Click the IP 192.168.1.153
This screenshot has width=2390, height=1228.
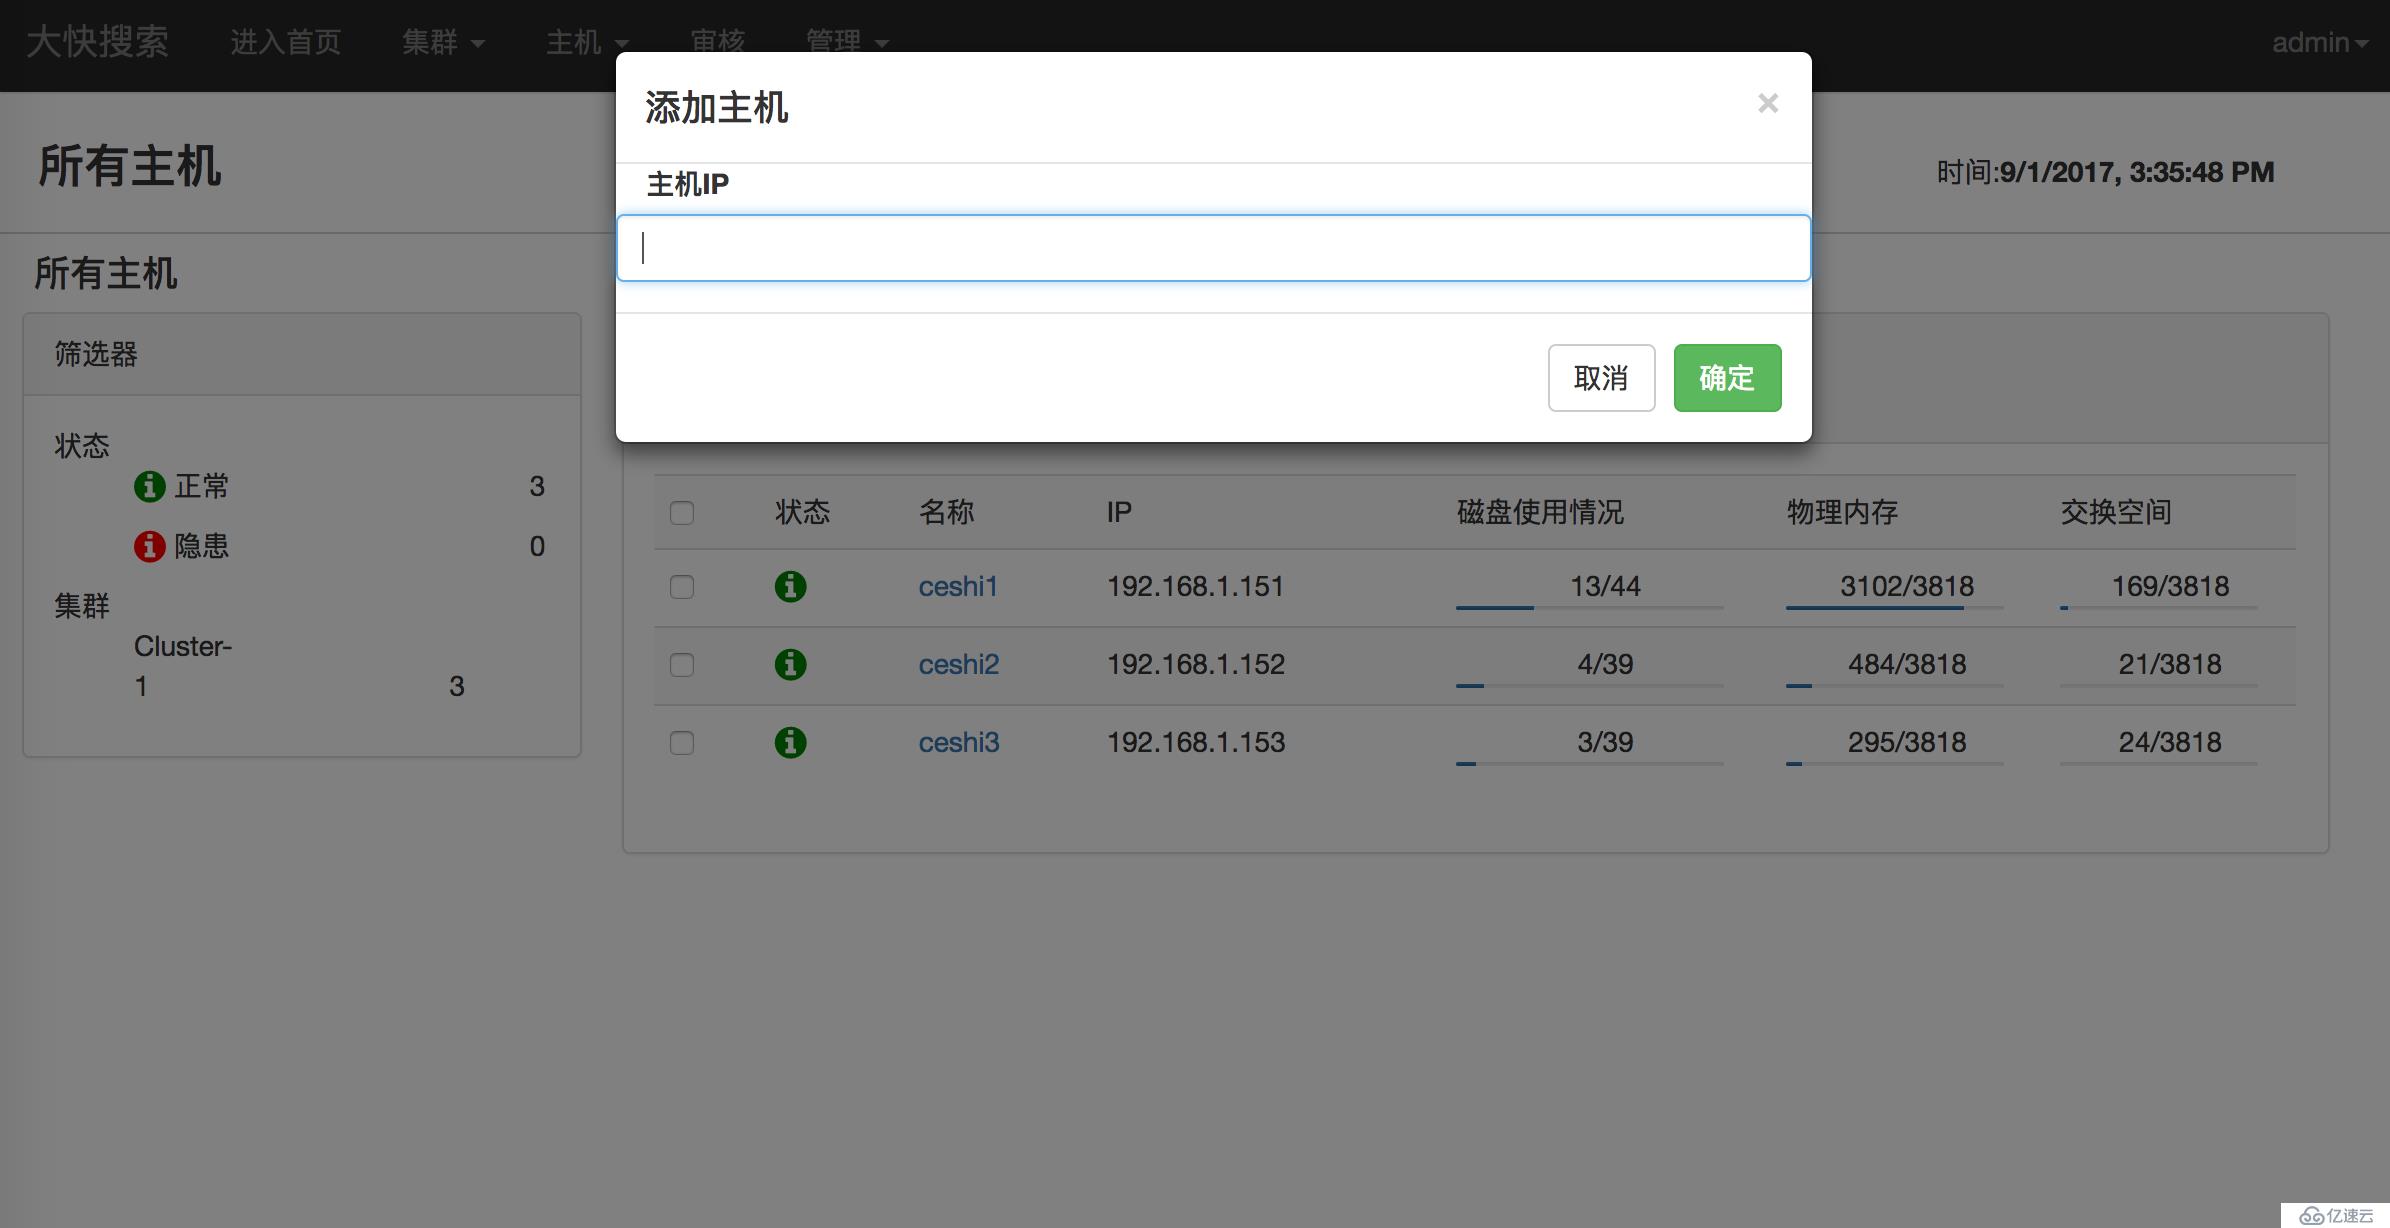click(1195, 742)
